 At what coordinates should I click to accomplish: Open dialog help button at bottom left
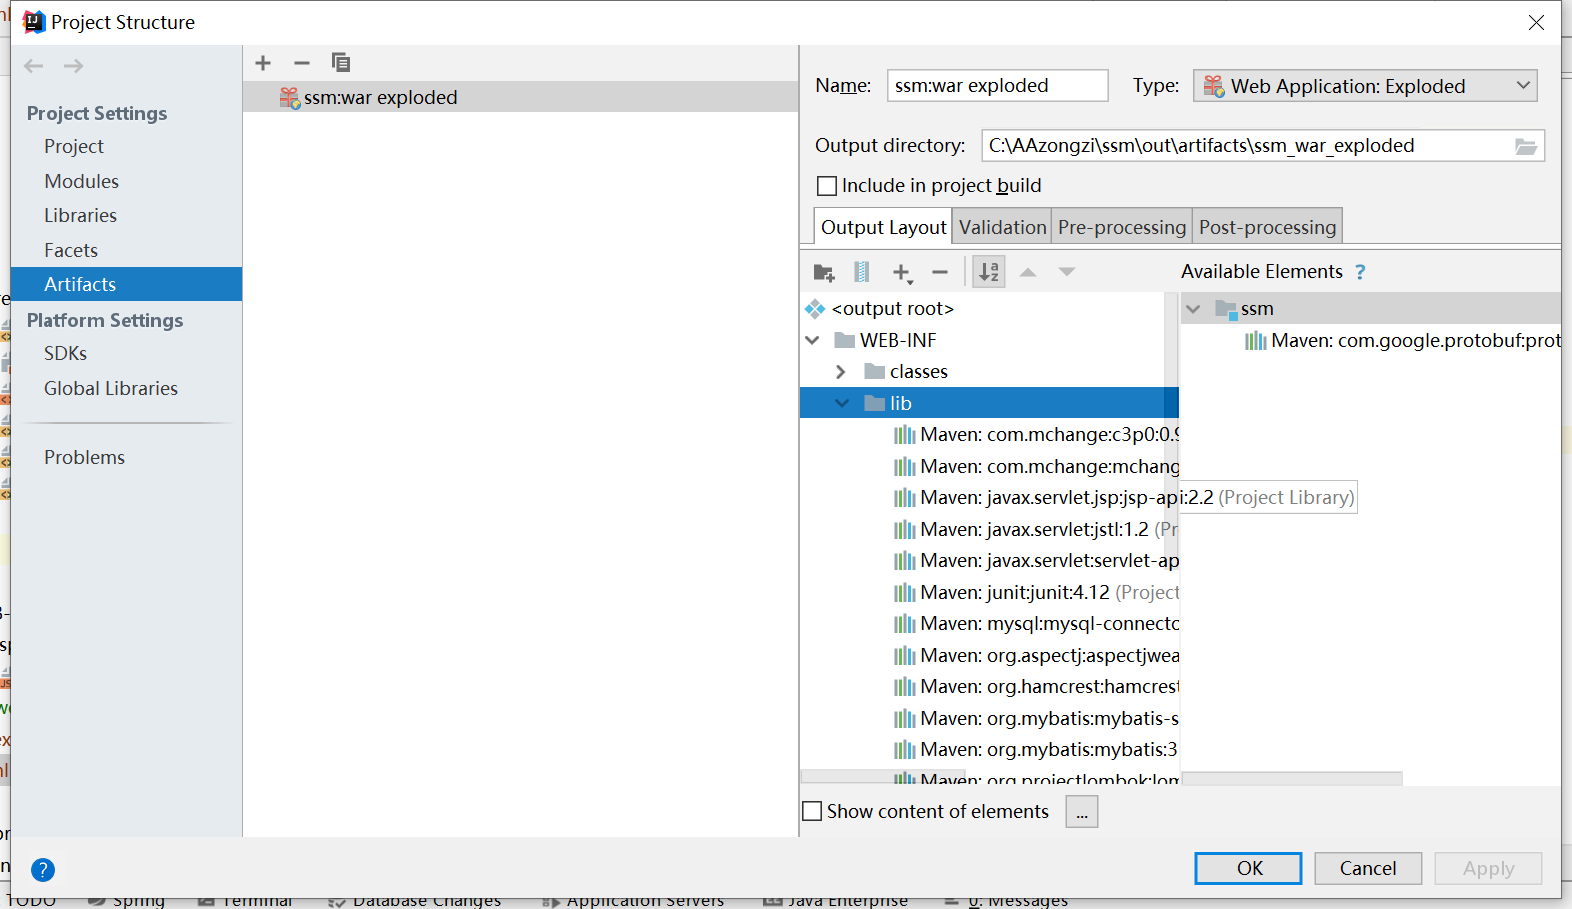[43, 869]
